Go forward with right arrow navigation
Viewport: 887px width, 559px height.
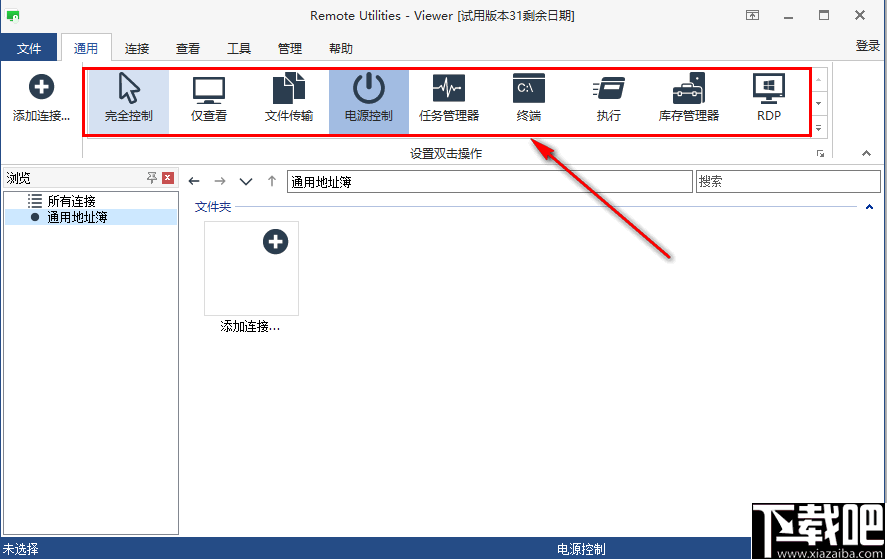click(220, 181)
